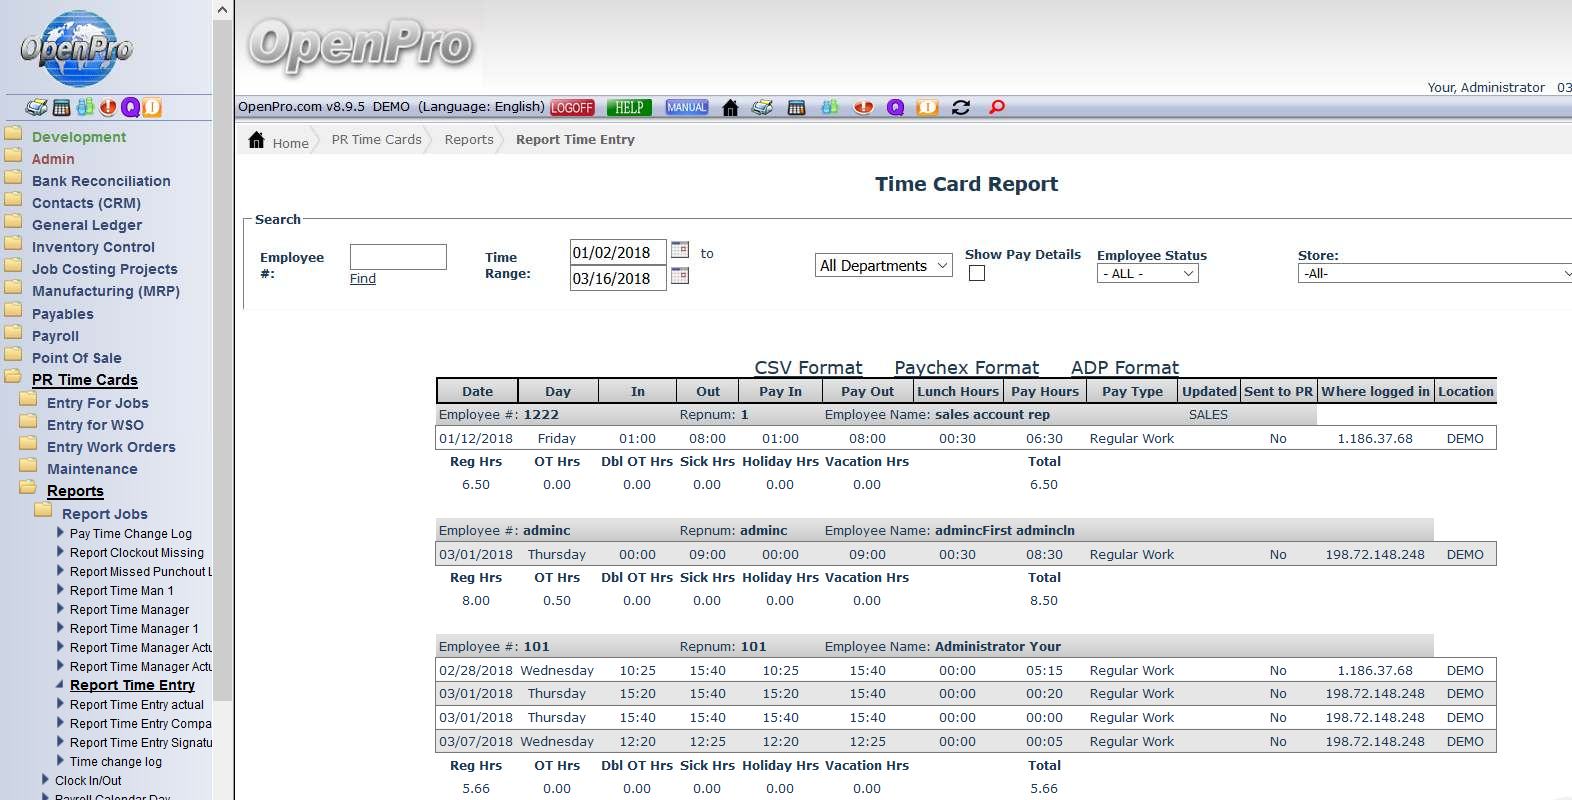The height and width of the screenshot is (800, 1572).
Task: Open the All Departments dropdown
Action: point(883,266)
